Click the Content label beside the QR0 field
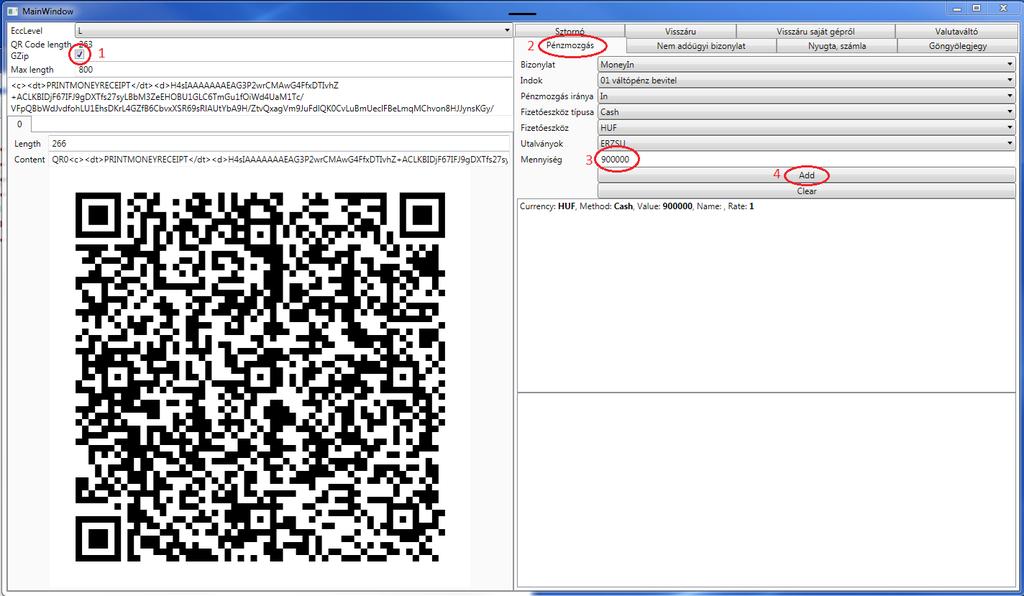The height and width of the screenshot is (596, 1024). pyautogui.click(x=29, y=159)
